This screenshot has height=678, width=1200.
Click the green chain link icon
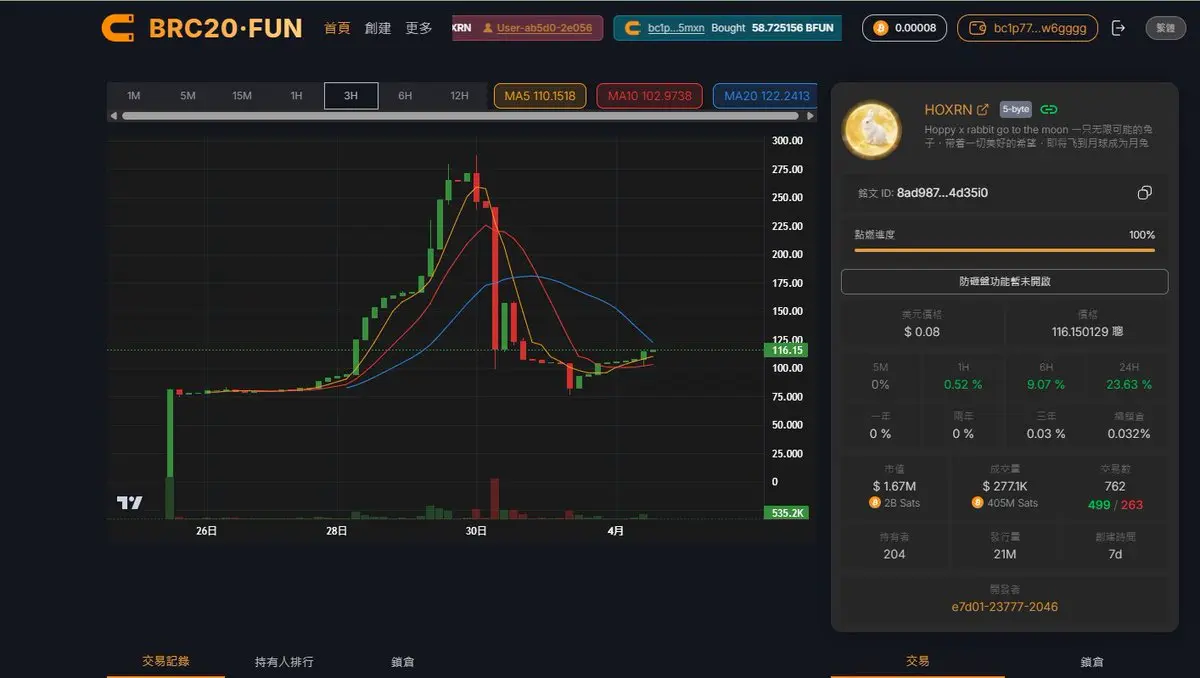point(1049,110)
